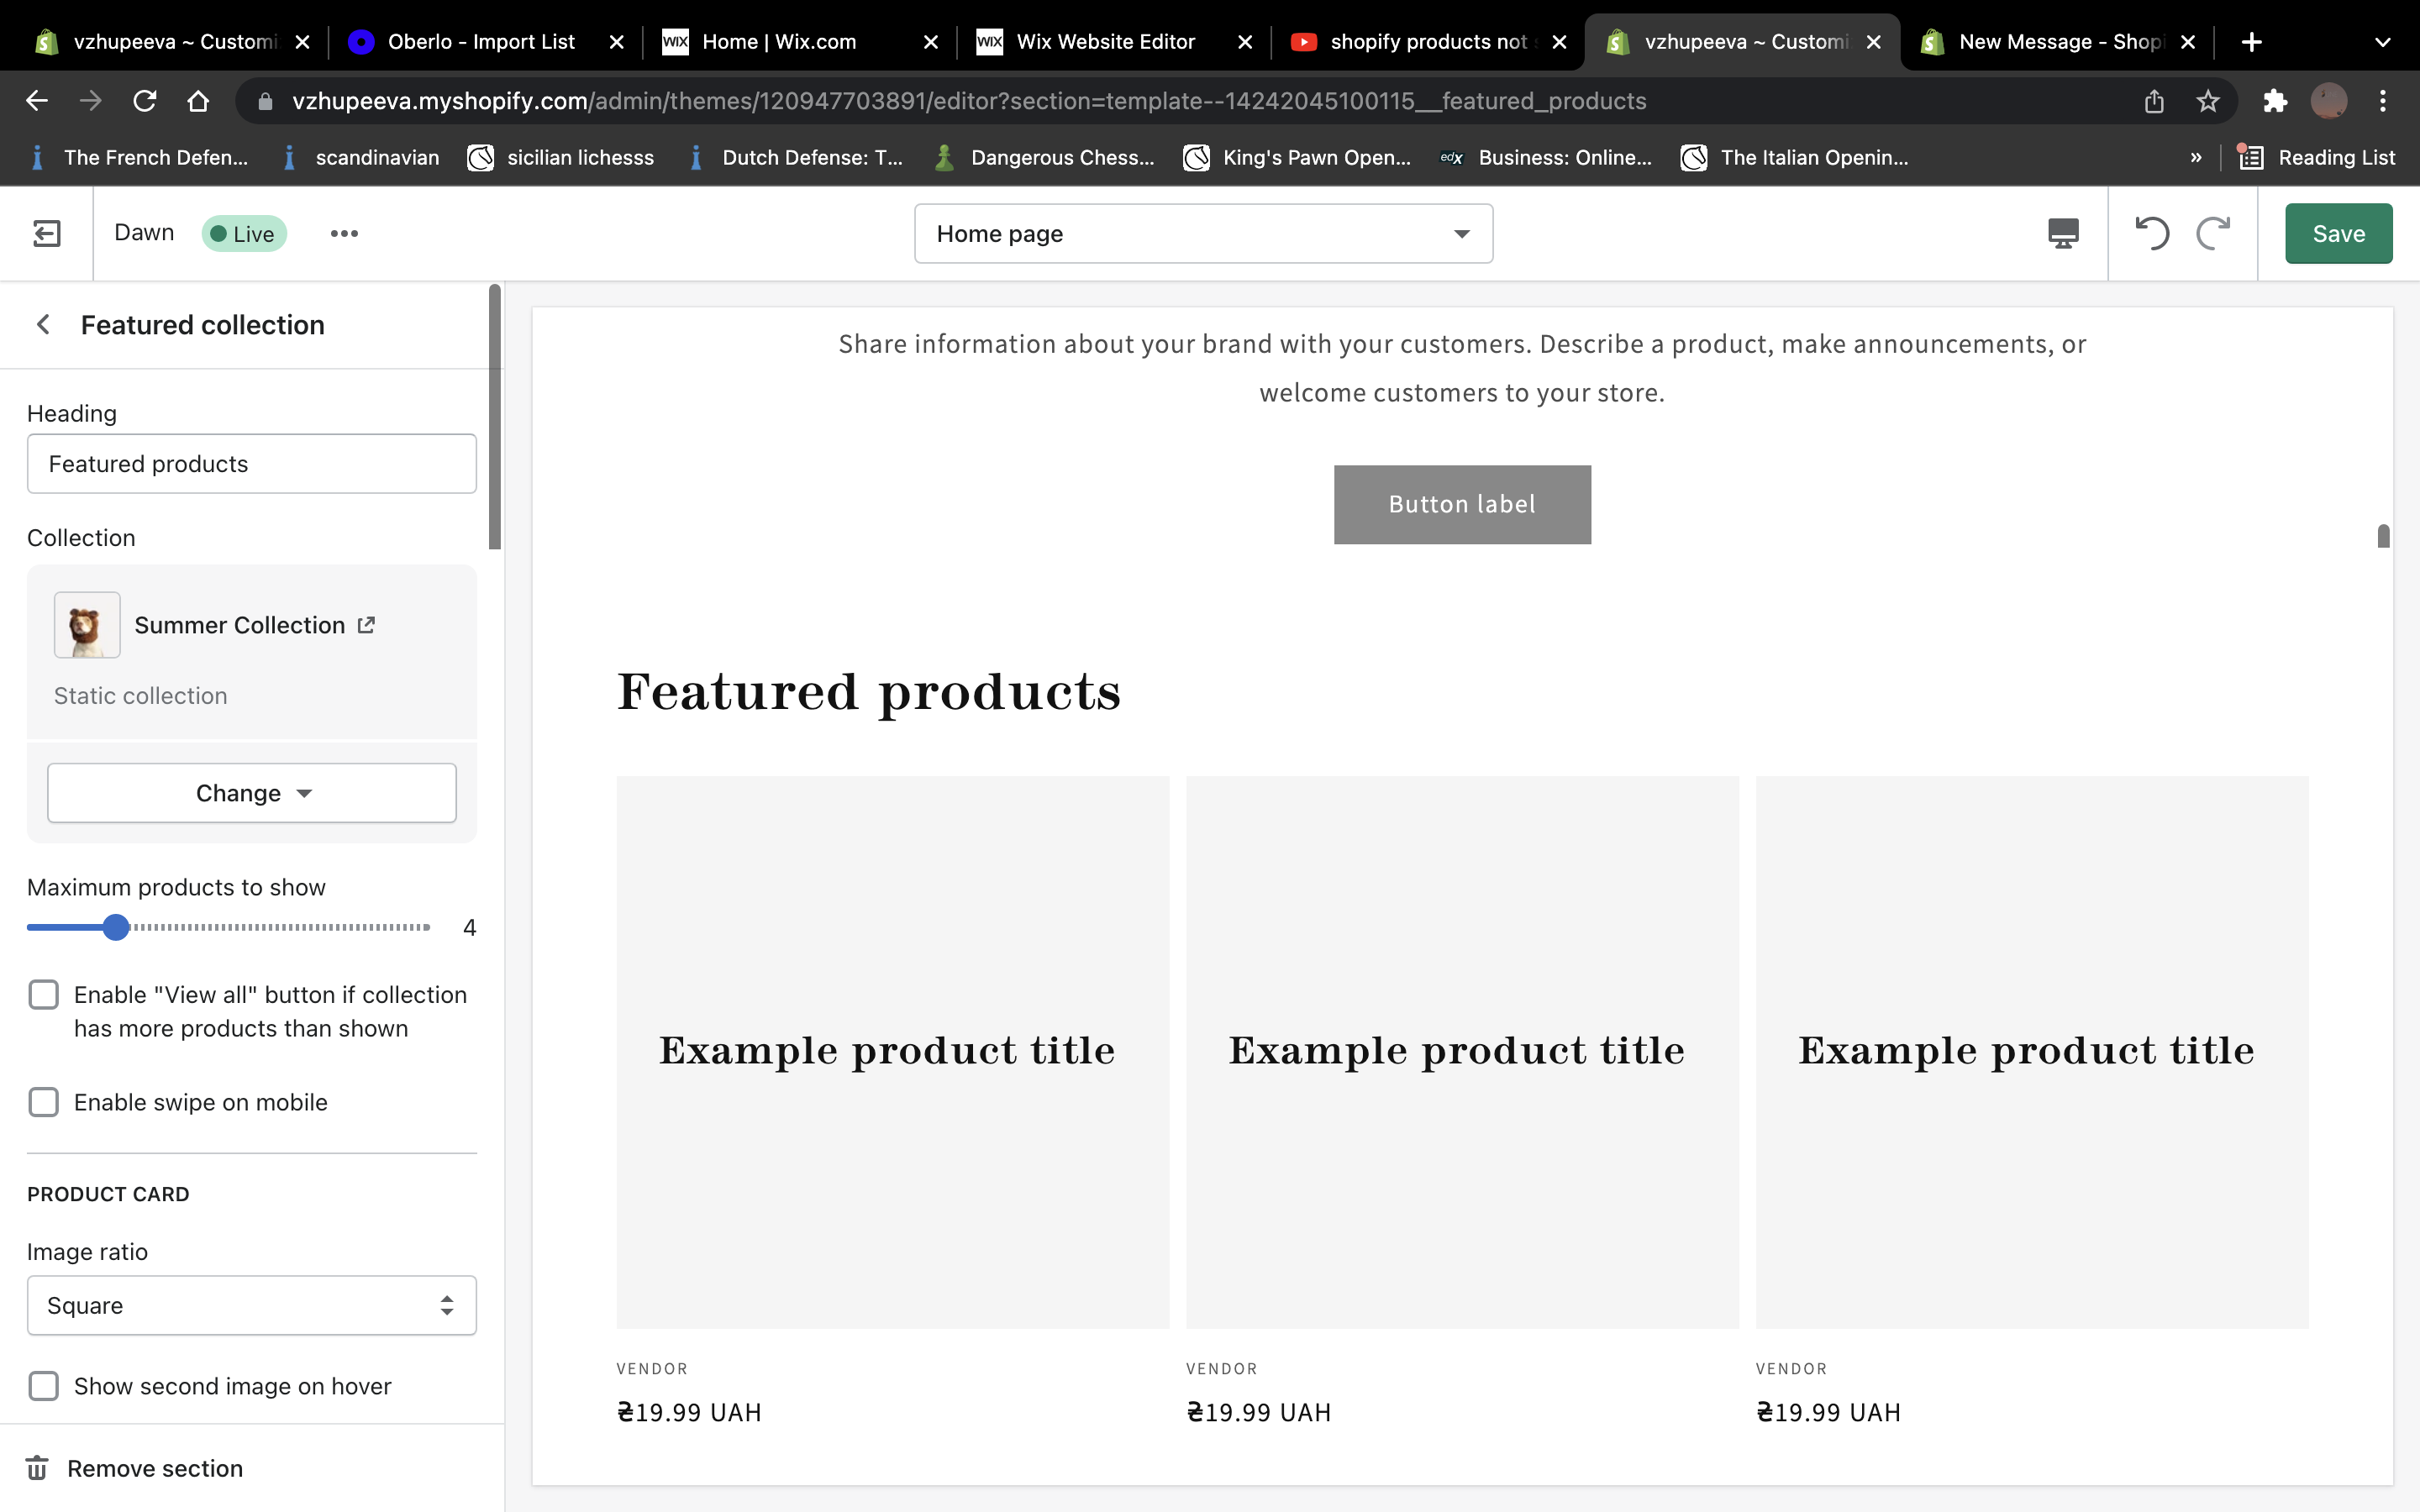Viewport: 2420px width, 1512px height.
Task: Click the undo arrow icon
Action: [x=2151, y=233]
